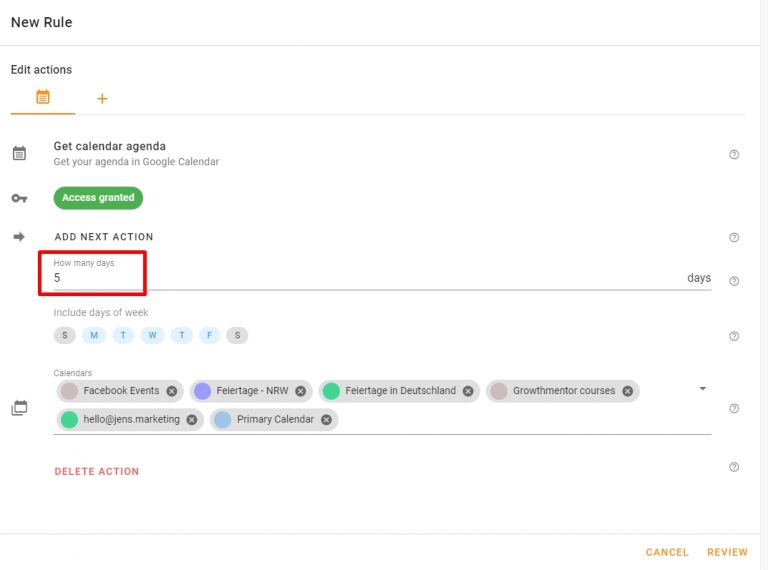
Task: Add a new action with plus tab
Action: pos(102,99)
